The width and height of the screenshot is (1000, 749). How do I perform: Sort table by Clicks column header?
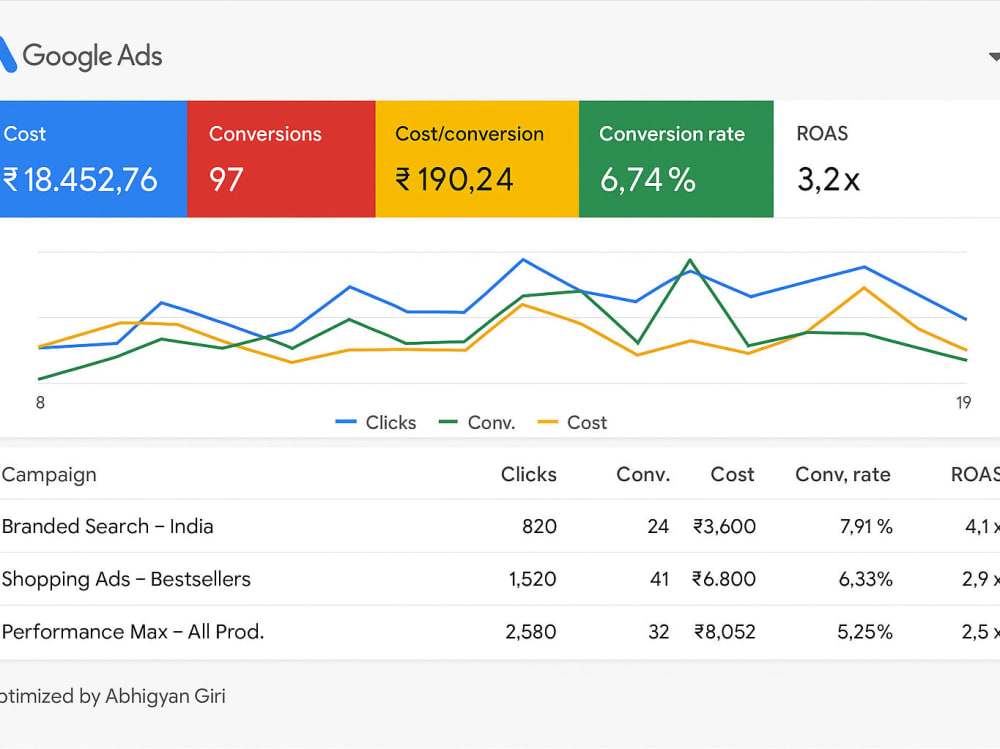pyautogui.click(x=529, y=474)
